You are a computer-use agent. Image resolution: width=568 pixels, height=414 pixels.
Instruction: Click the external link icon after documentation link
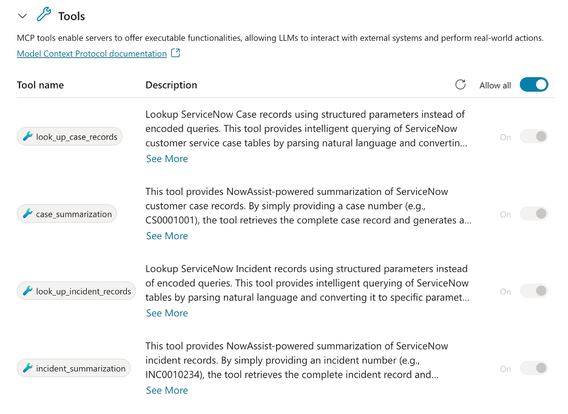click(x=175, y=53)
